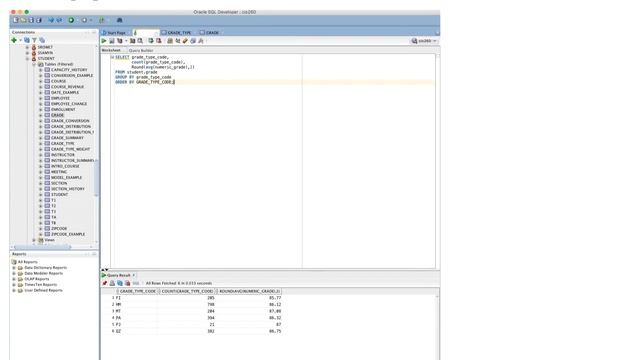Screen dimensions: 640x360
Task: Click the SQL History icon
Action: (x=193, y=41)
